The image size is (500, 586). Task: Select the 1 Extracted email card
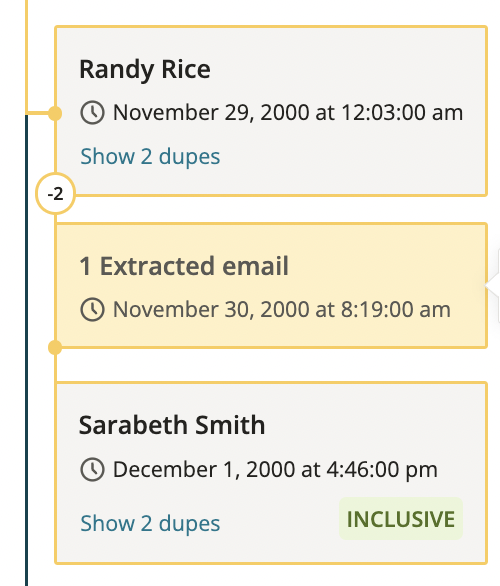(x=271, y=286)
